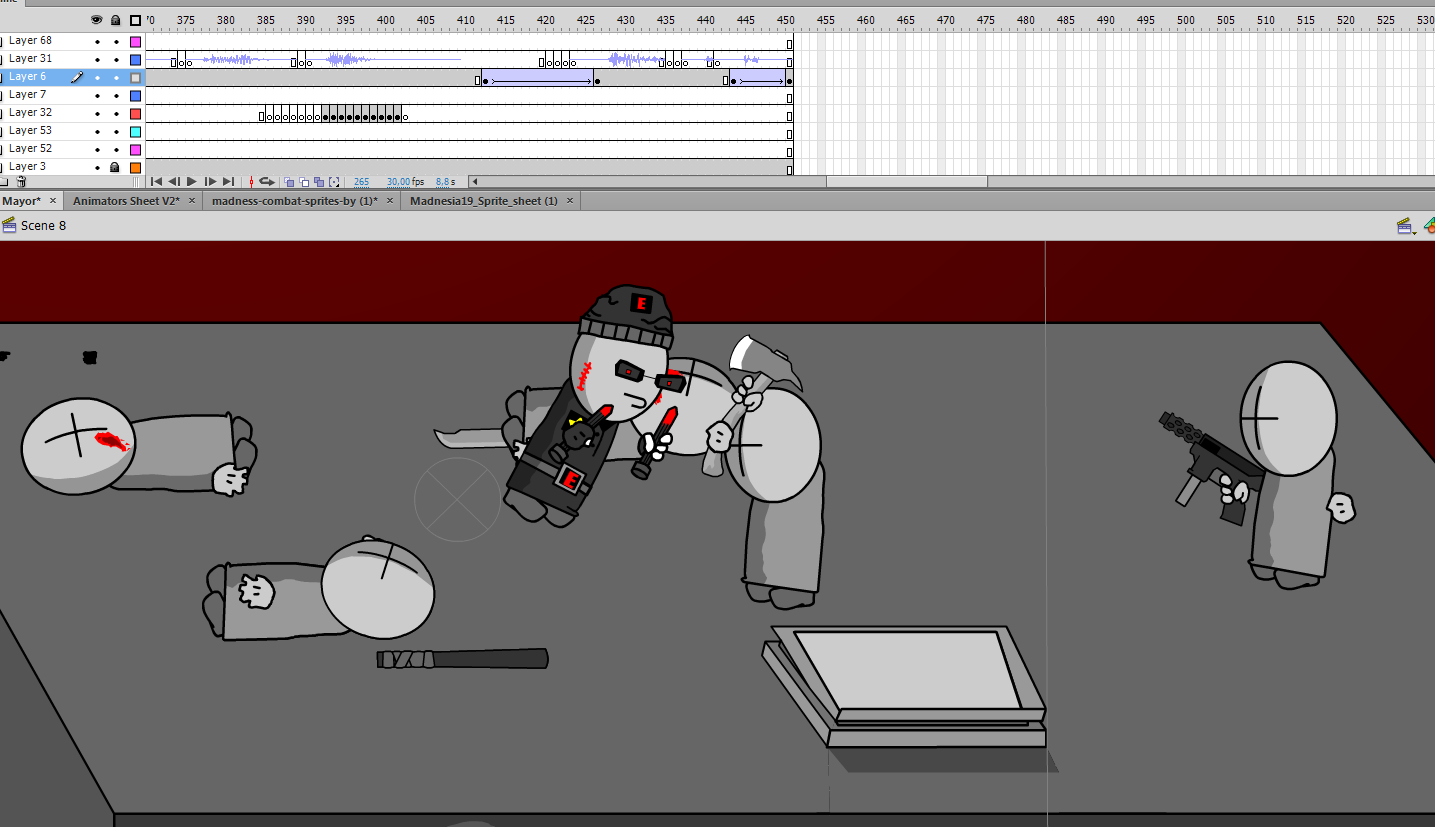Select Layer 53 in timeline
Screen dimensions: 1435x827
tap(30, 131)
